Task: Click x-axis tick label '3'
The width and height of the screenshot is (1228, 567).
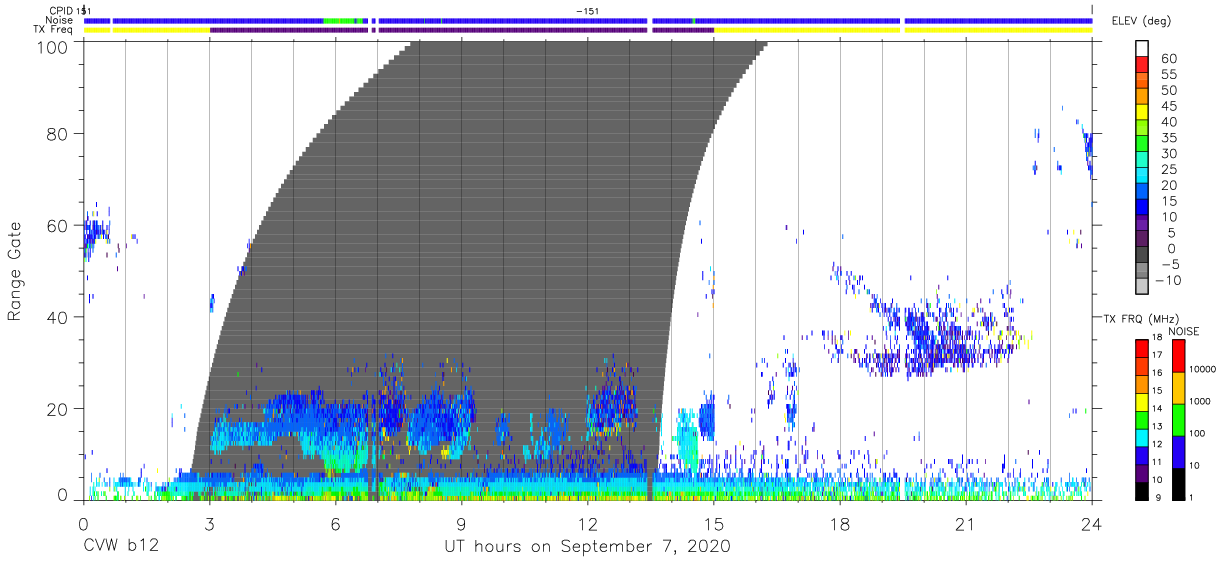Action: [209, 523]
